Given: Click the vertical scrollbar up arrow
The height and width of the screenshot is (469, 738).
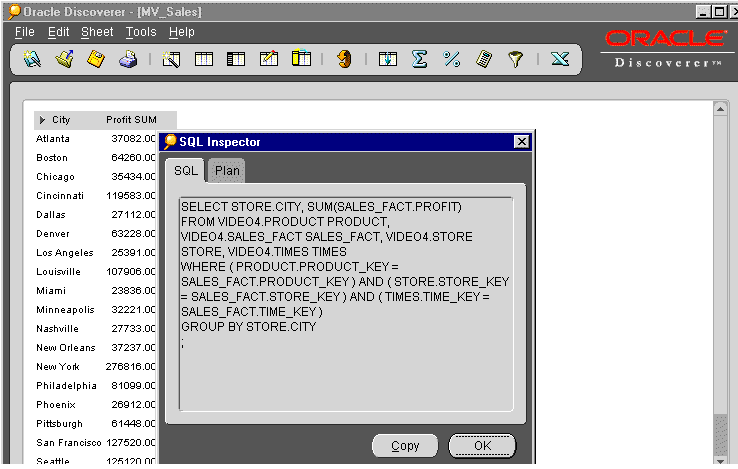Looking at the screenshot, I should 721,108.
